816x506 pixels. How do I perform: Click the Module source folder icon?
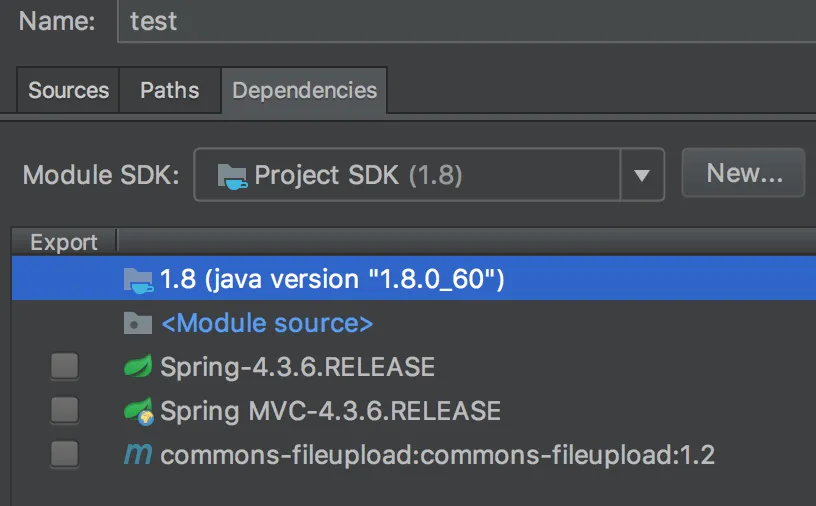pos(137,323)
